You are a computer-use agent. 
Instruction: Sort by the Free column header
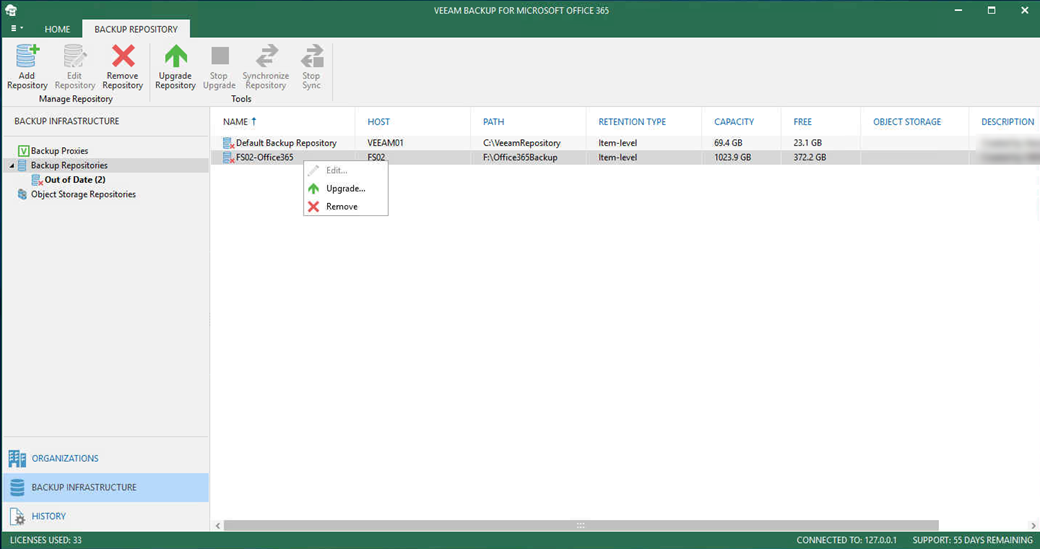point(803,121)
